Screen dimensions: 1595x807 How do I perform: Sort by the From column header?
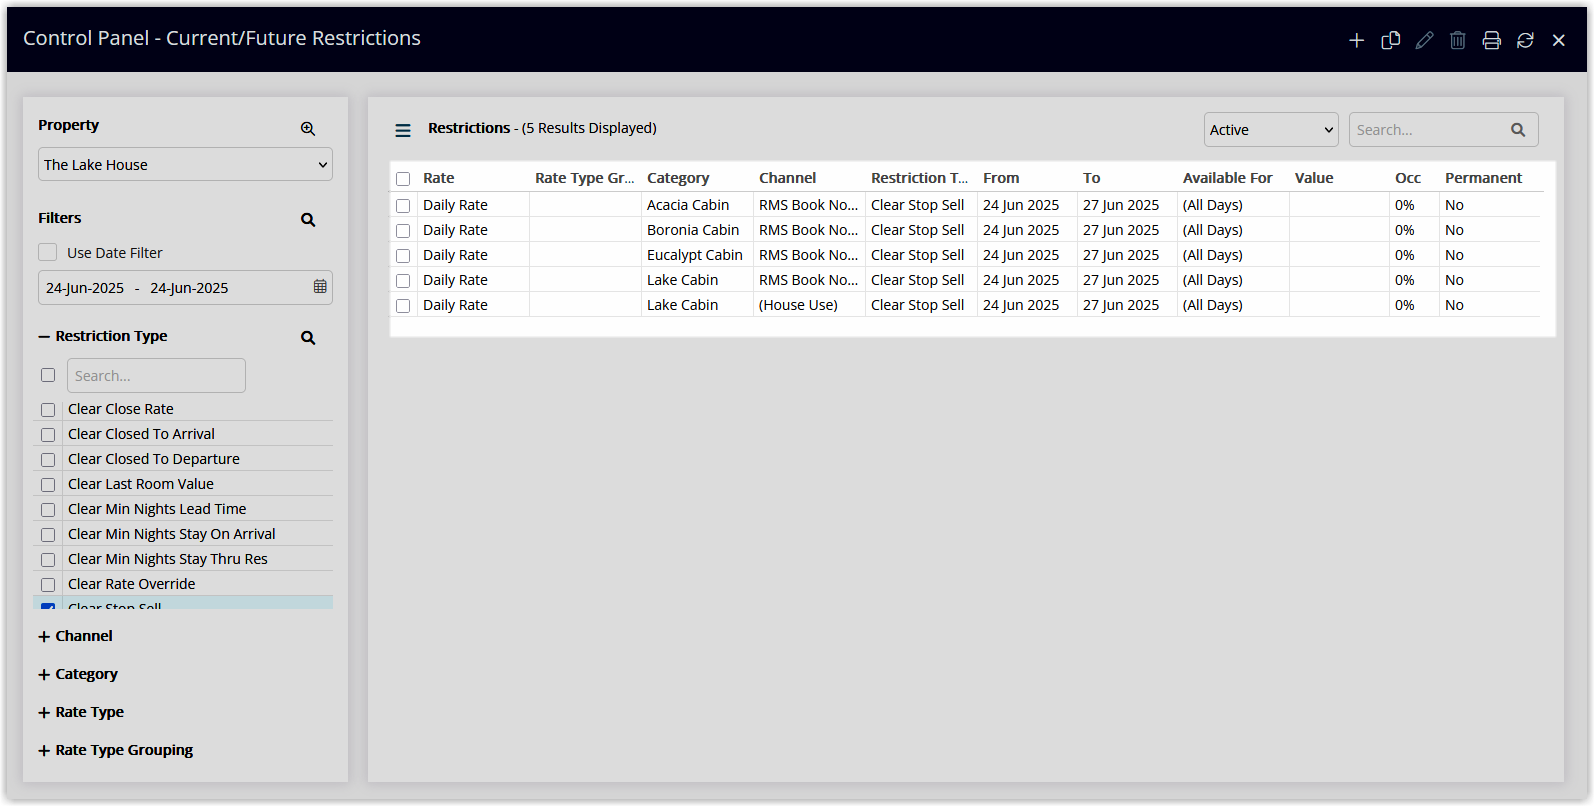tap(1001, 178)
